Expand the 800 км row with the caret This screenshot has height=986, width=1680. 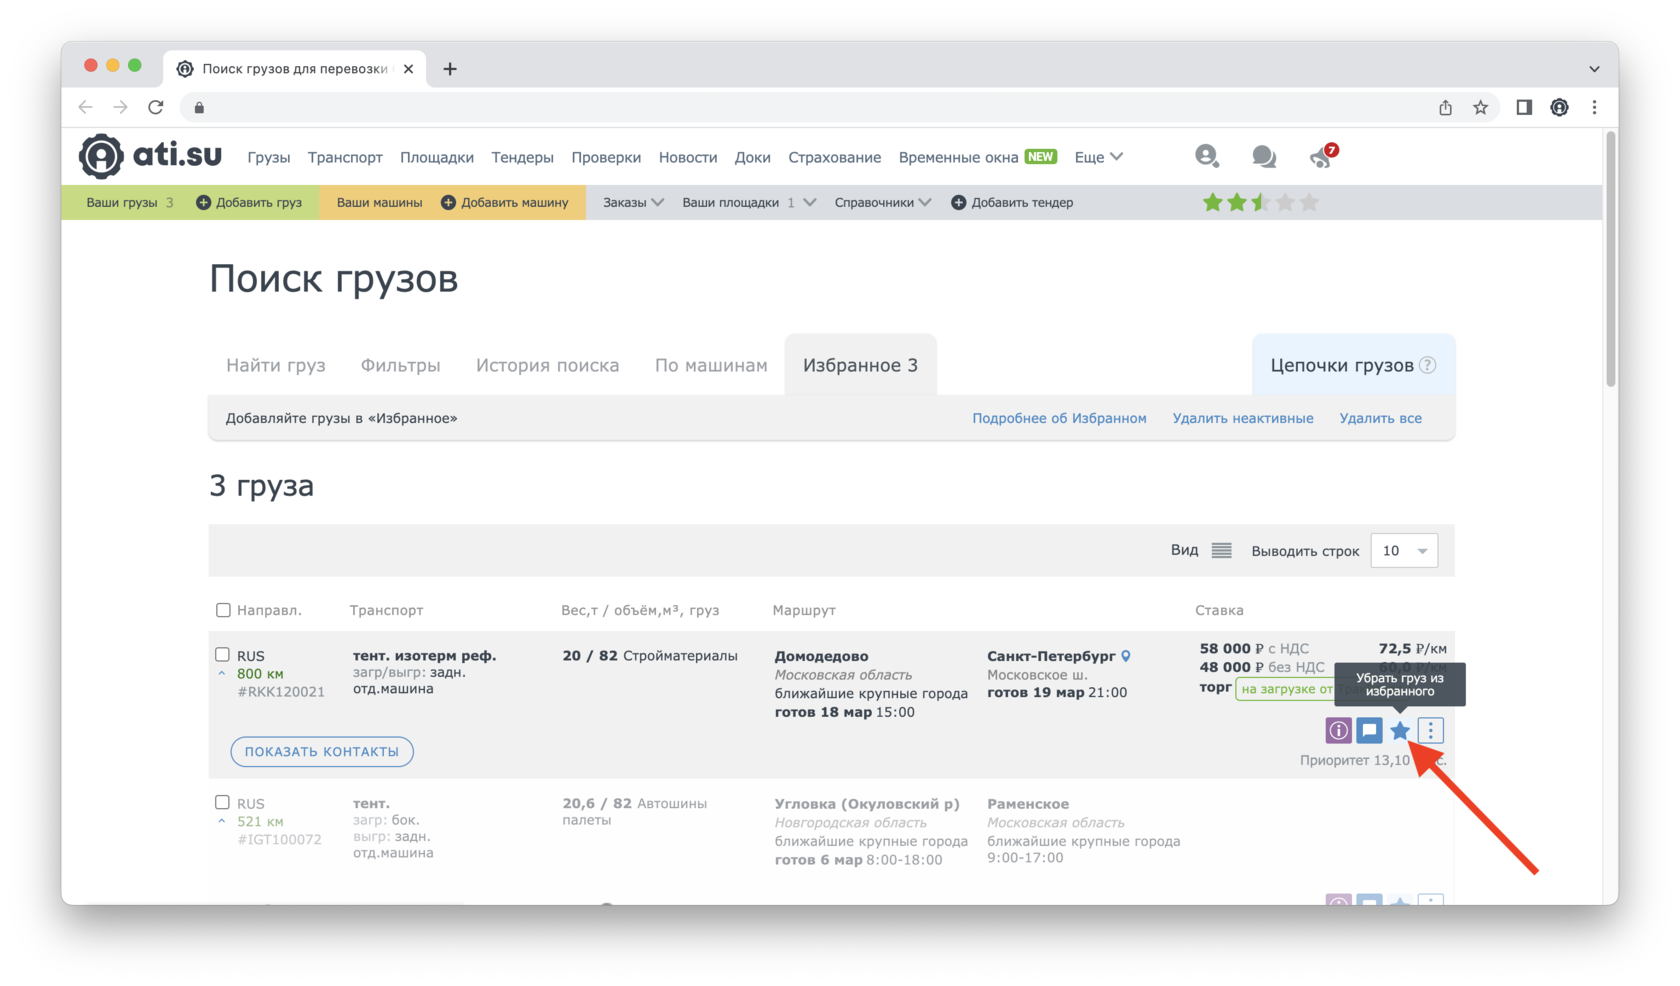pyautogui.click(x=222, y=674)
